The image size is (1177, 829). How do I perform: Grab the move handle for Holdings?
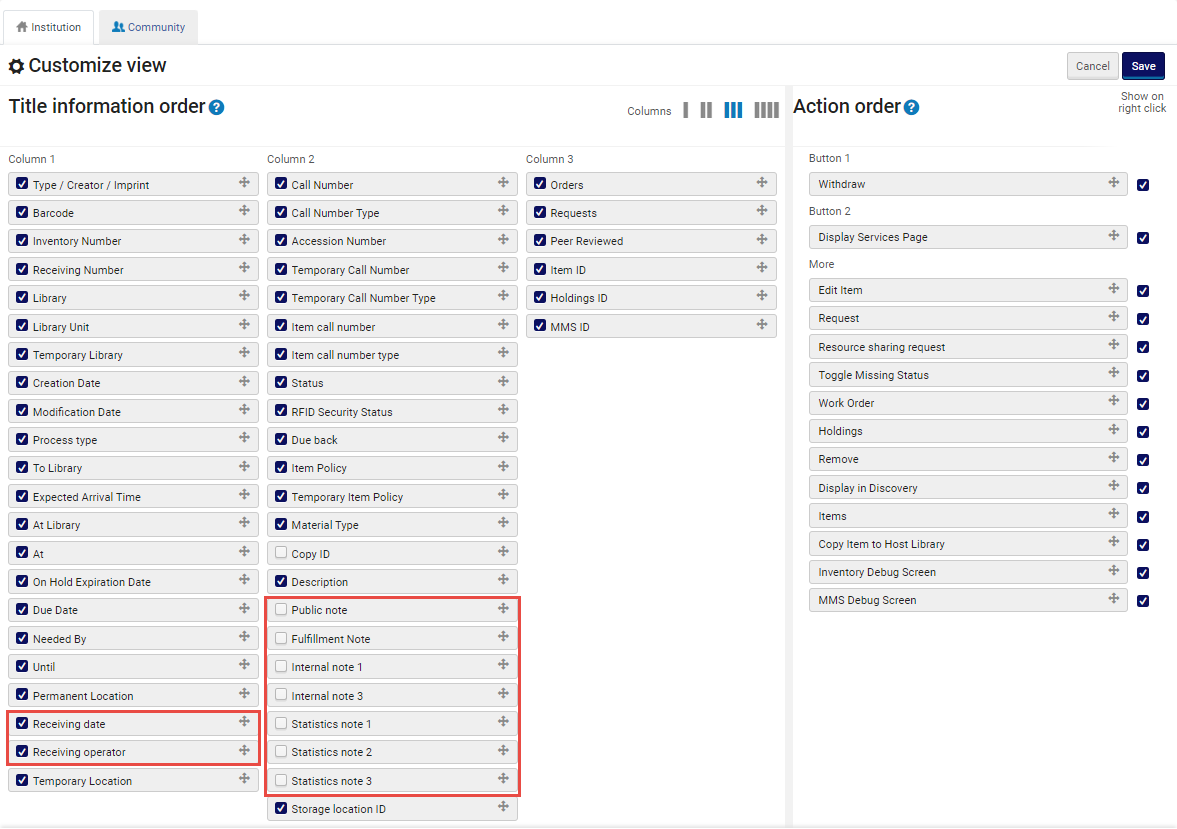coord(1114,430)
